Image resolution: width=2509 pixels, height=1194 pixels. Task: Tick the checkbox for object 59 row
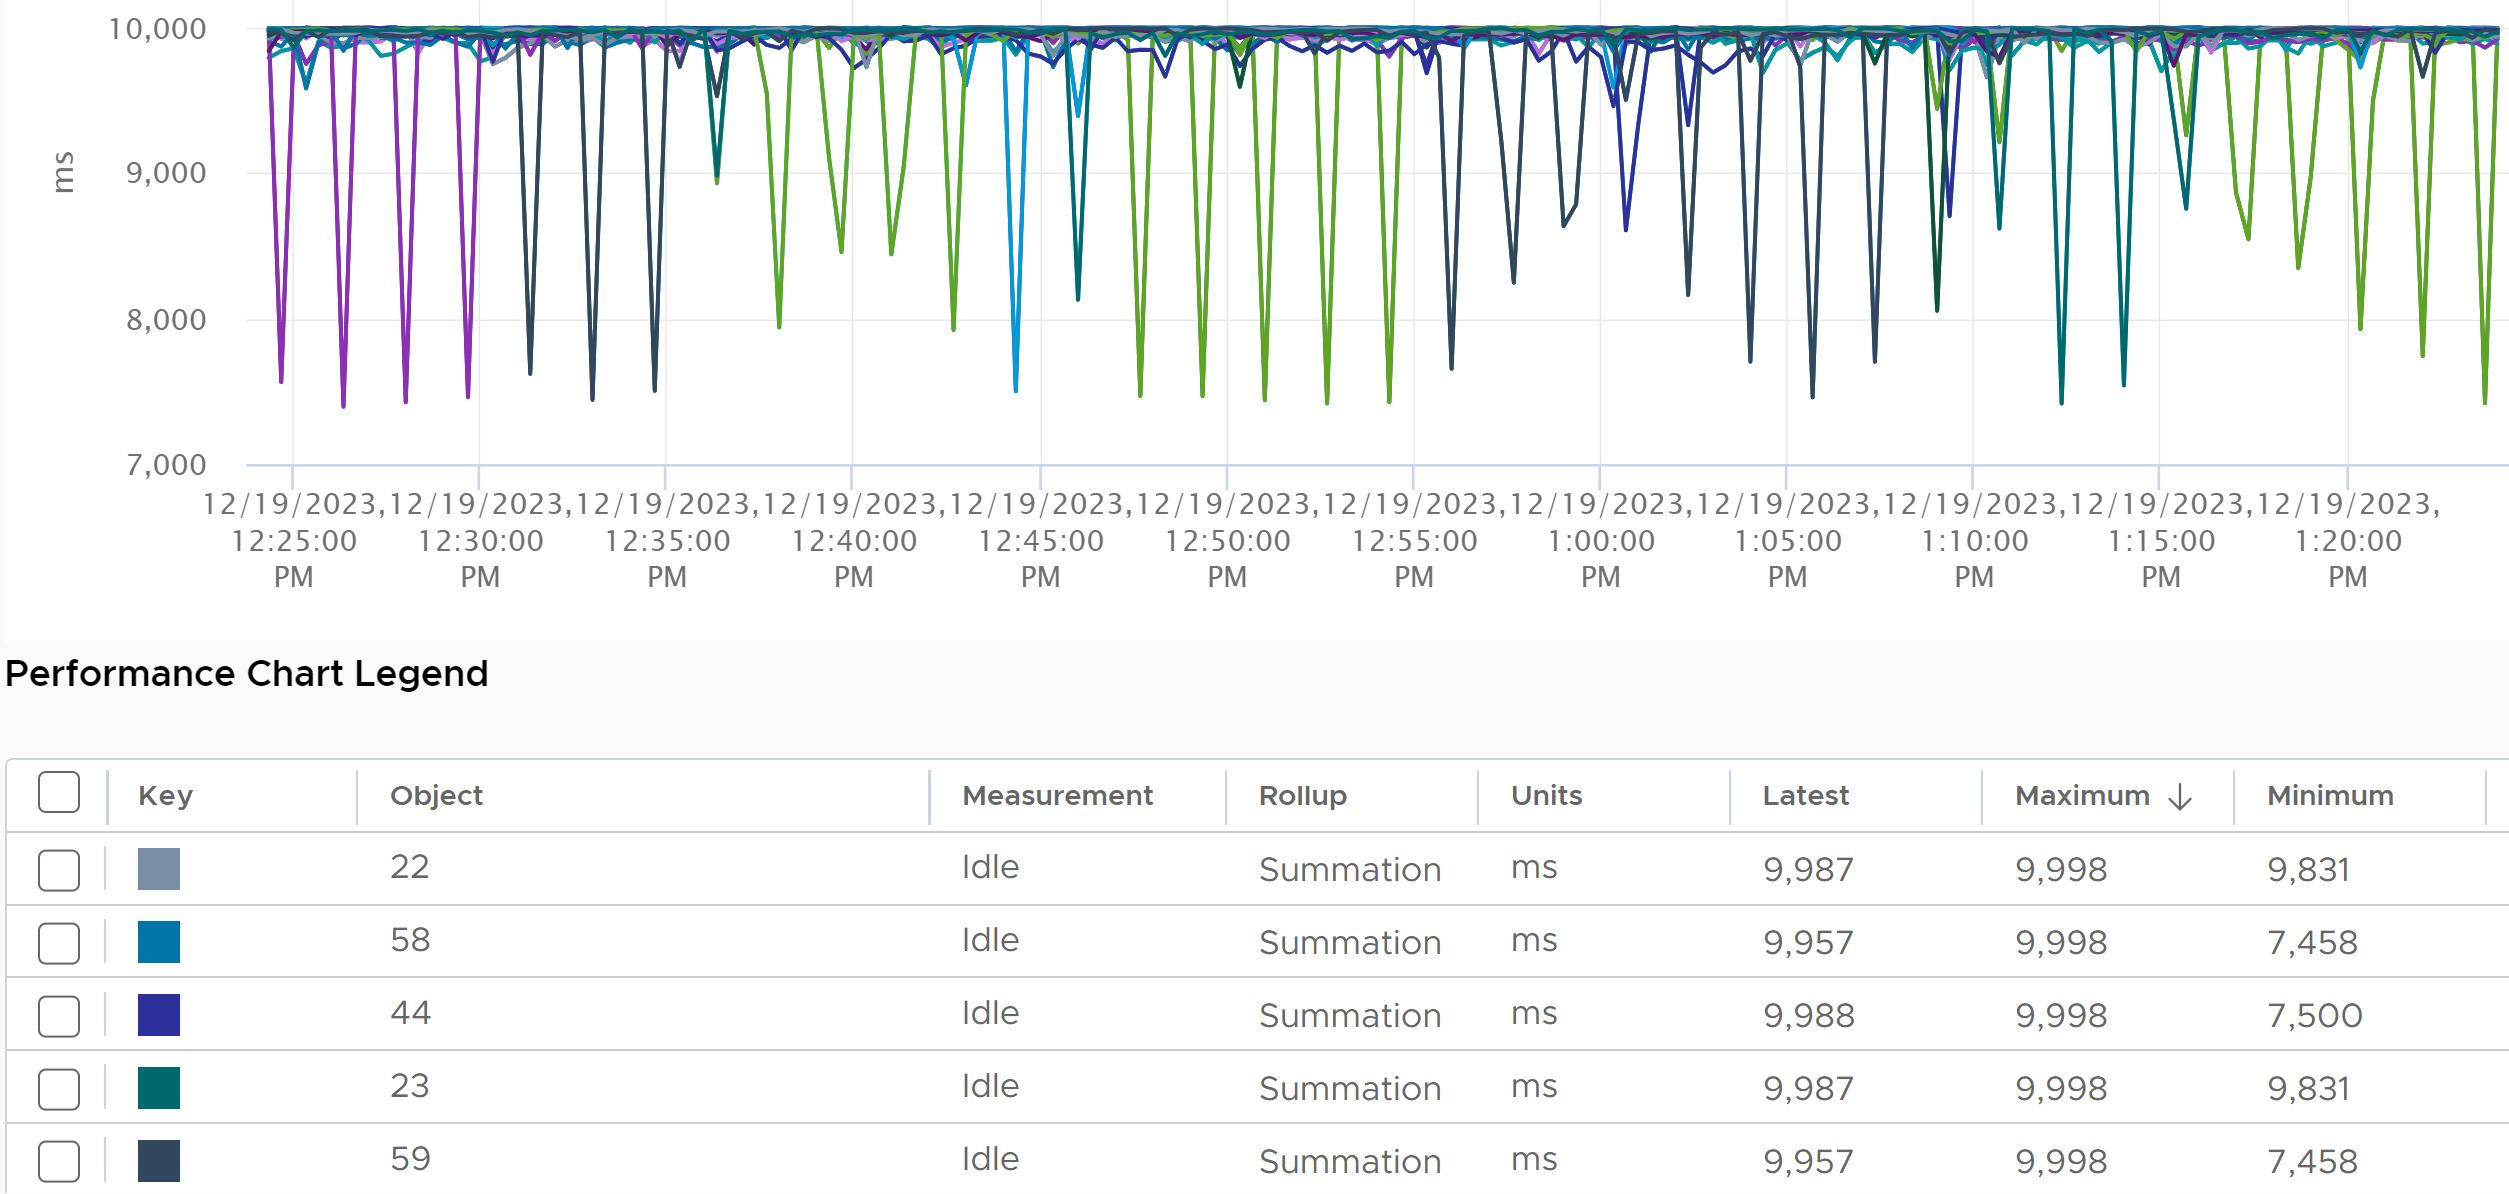[x=59, y=1161]
